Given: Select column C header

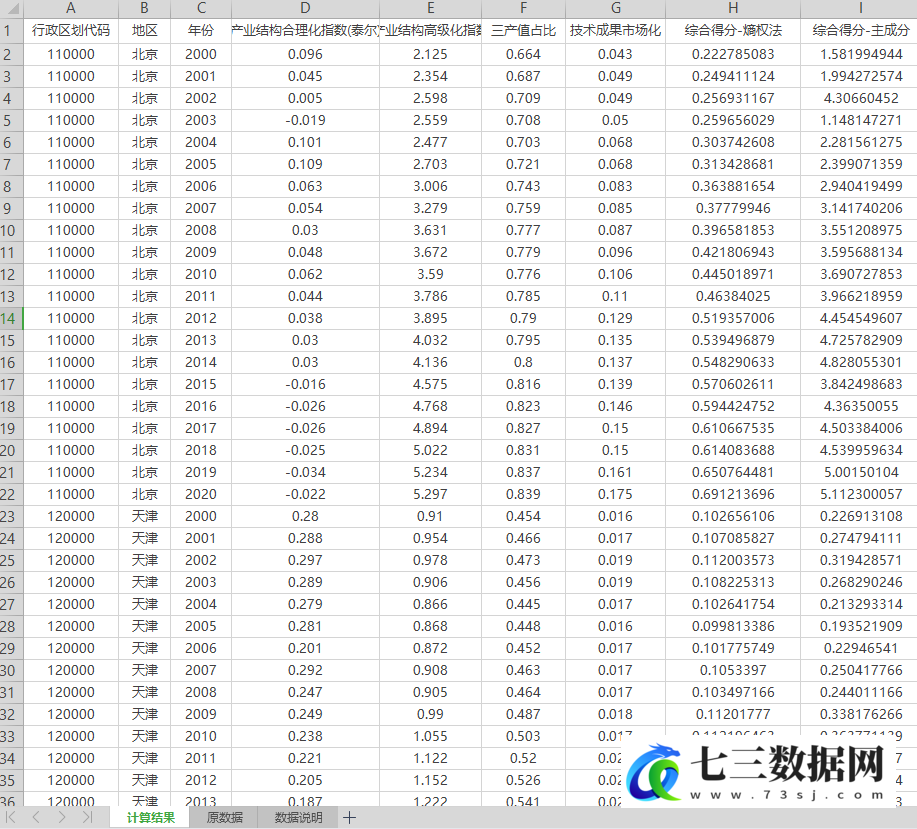Looking at the screenshot, I should coord(201,8).
